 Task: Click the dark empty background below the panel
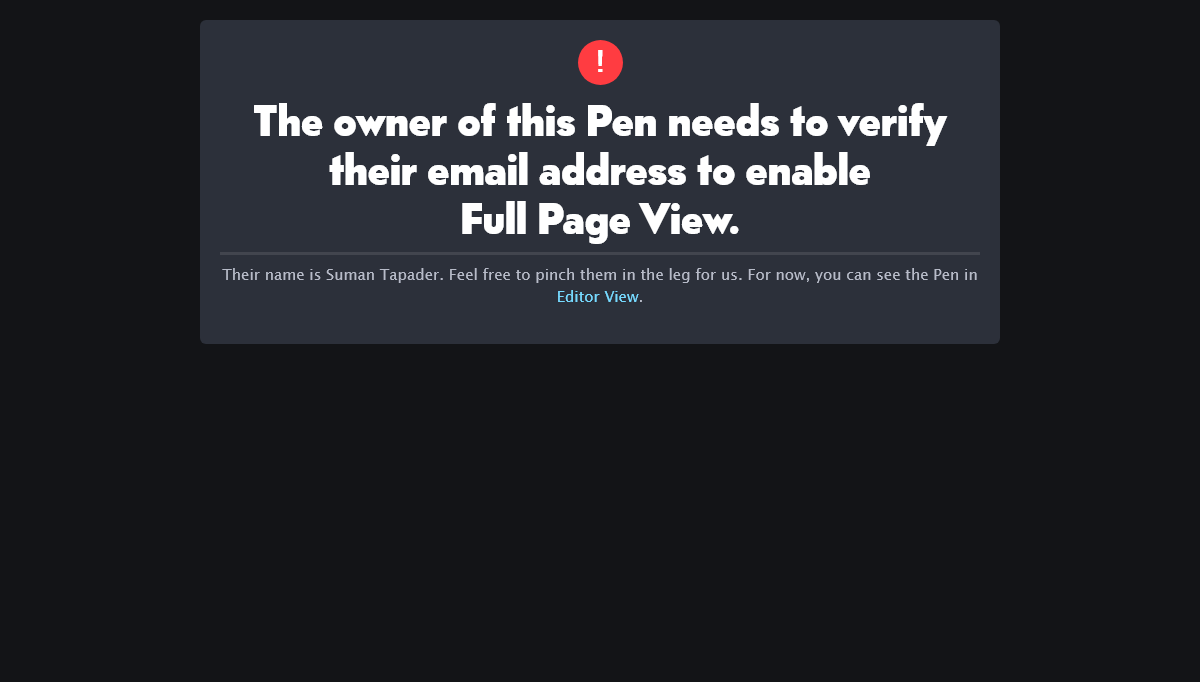pos(600,510)
